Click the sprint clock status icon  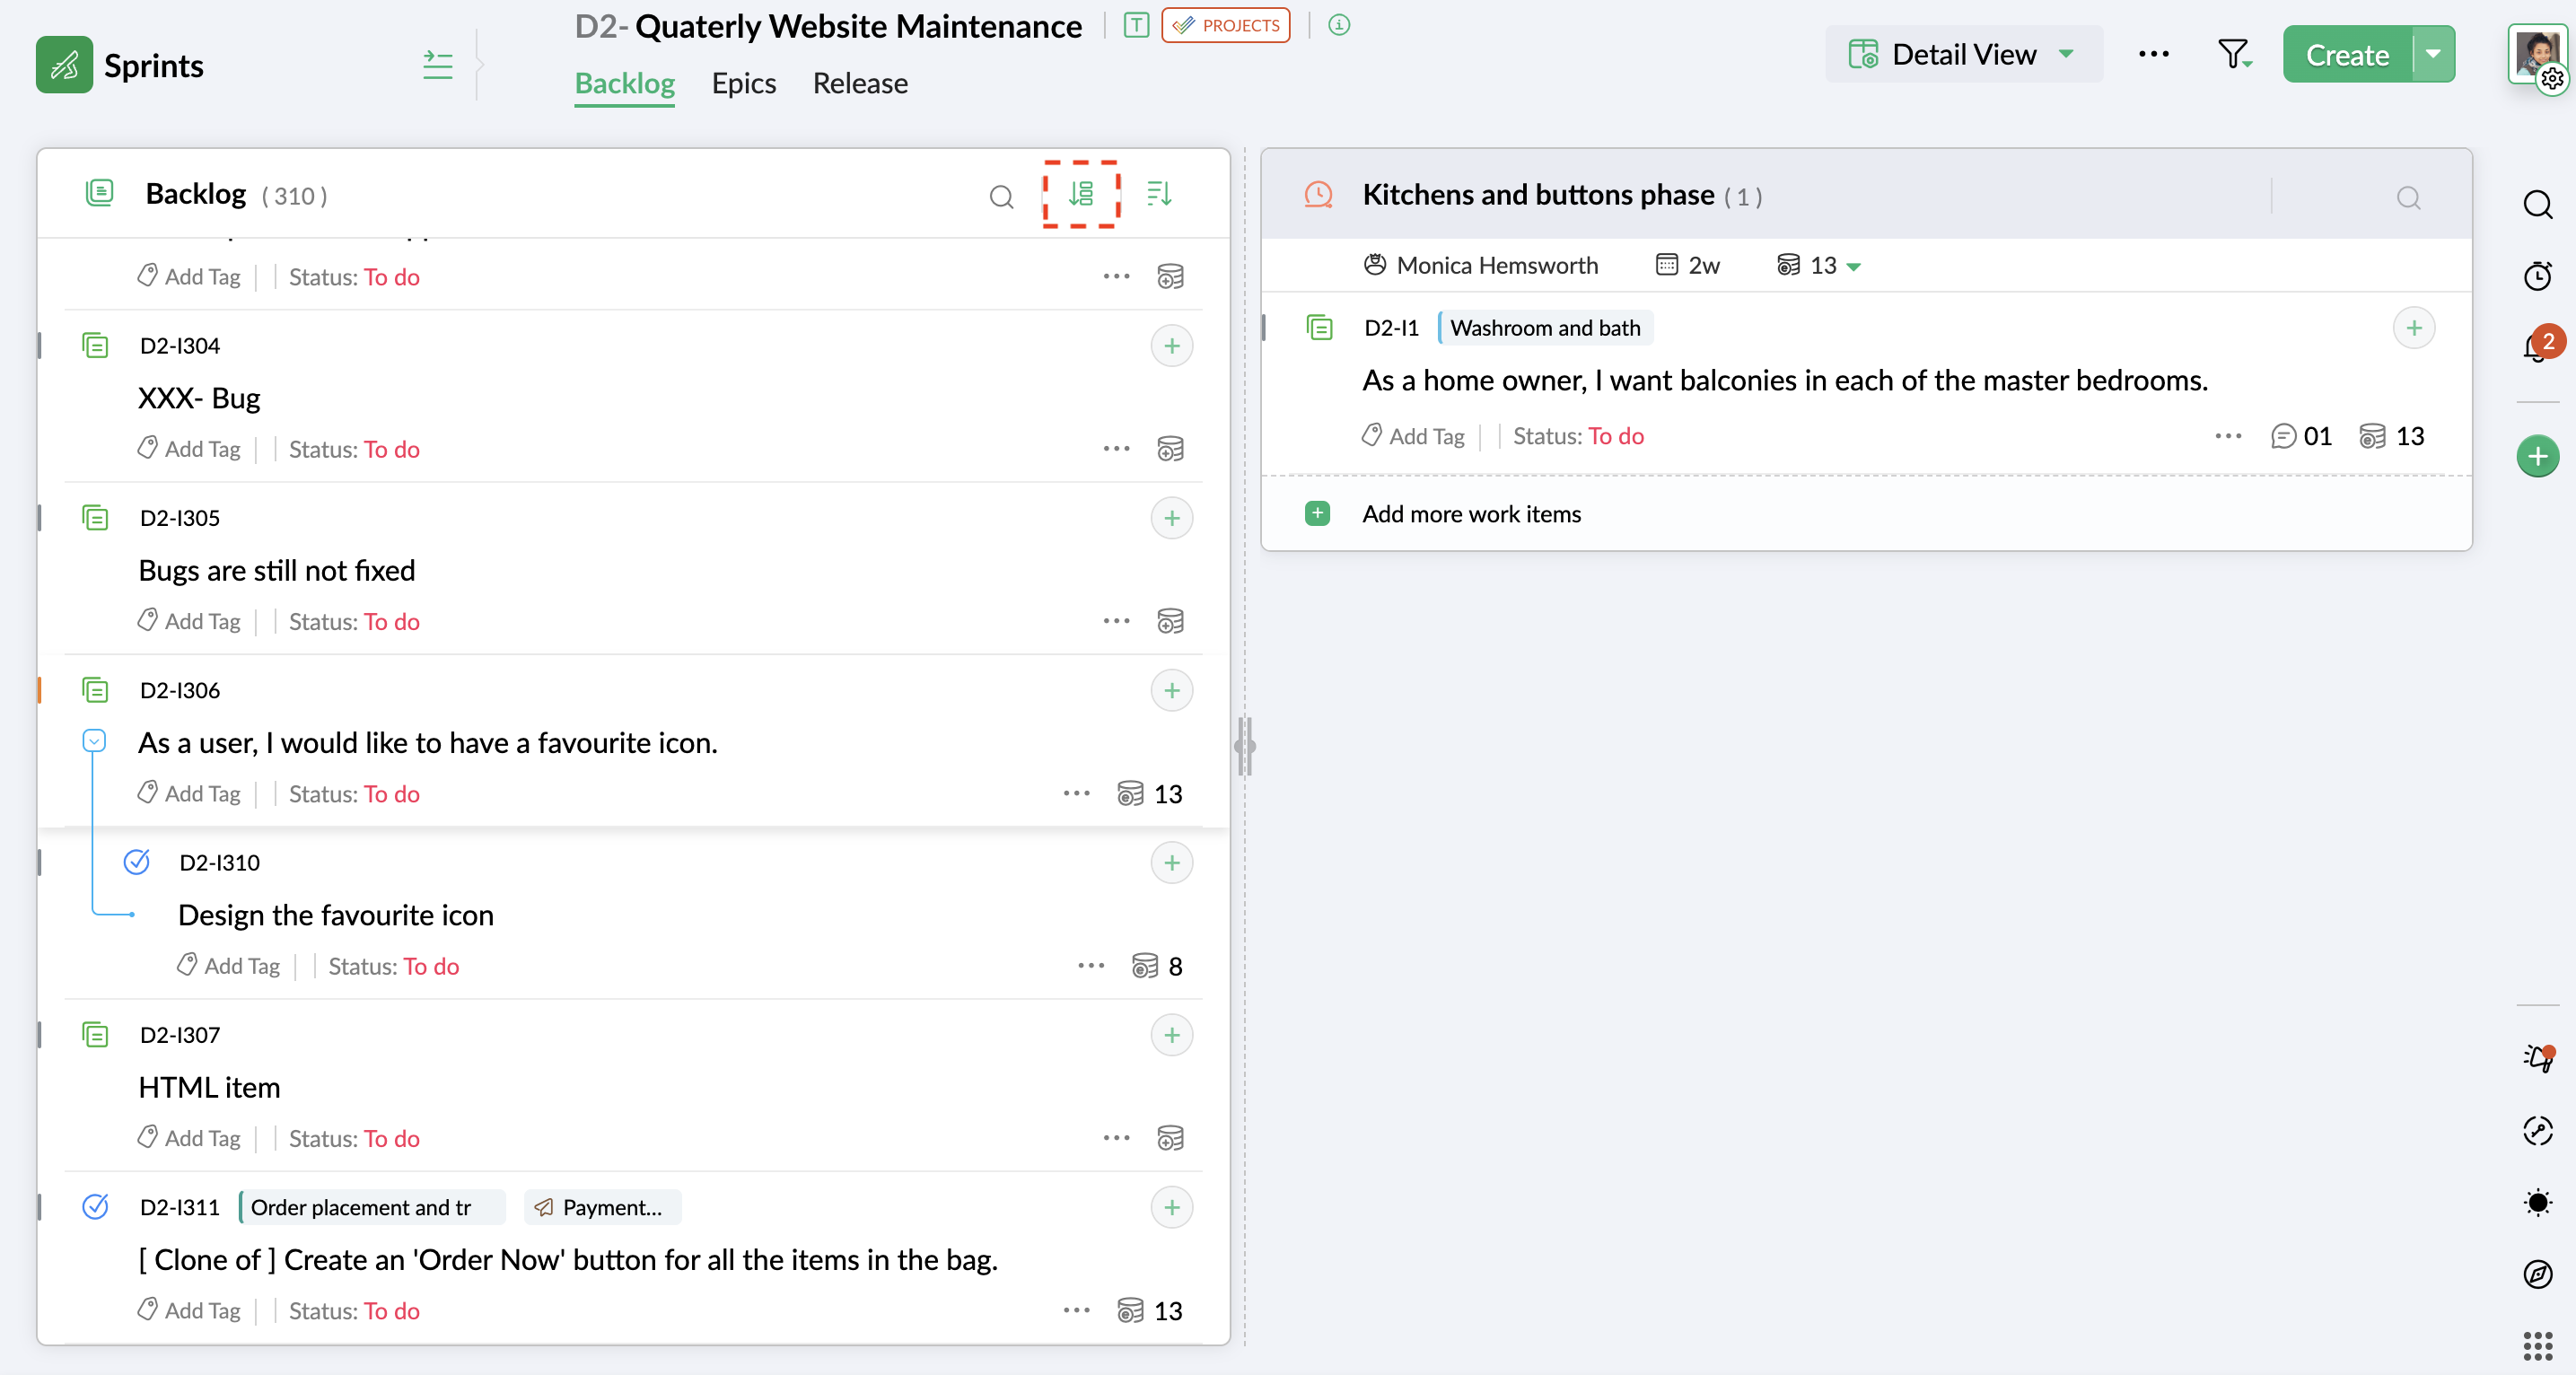click(1318, 194)
